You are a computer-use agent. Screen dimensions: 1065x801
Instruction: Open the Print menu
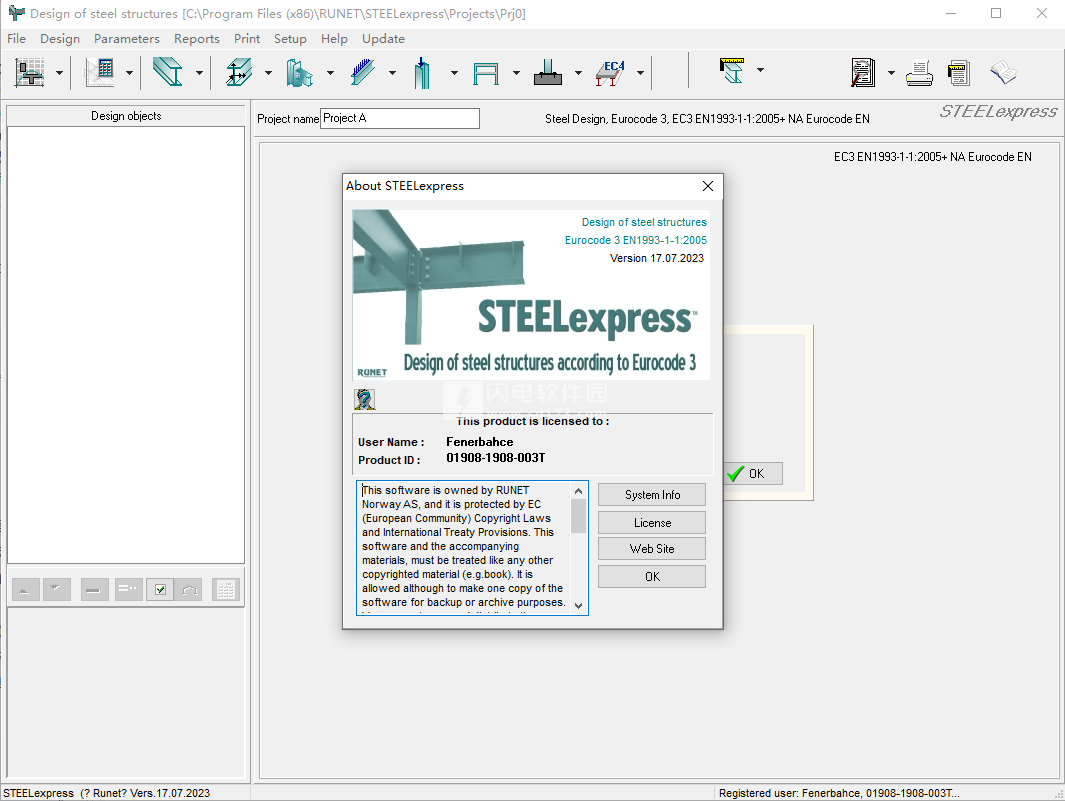247,39
